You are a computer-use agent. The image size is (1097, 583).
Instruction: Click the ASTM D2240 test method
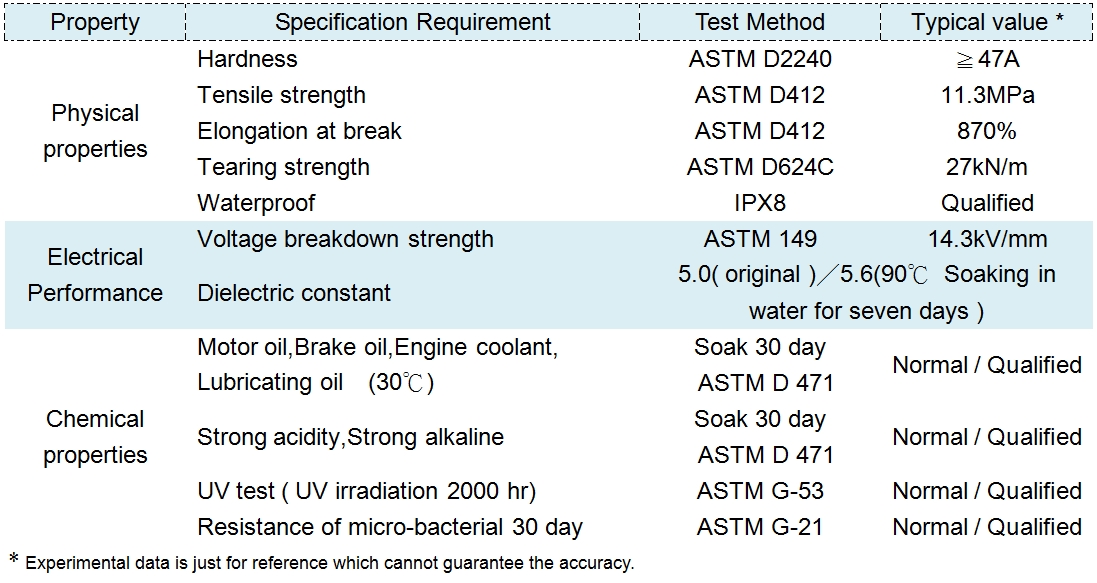[x=760, y=59]
